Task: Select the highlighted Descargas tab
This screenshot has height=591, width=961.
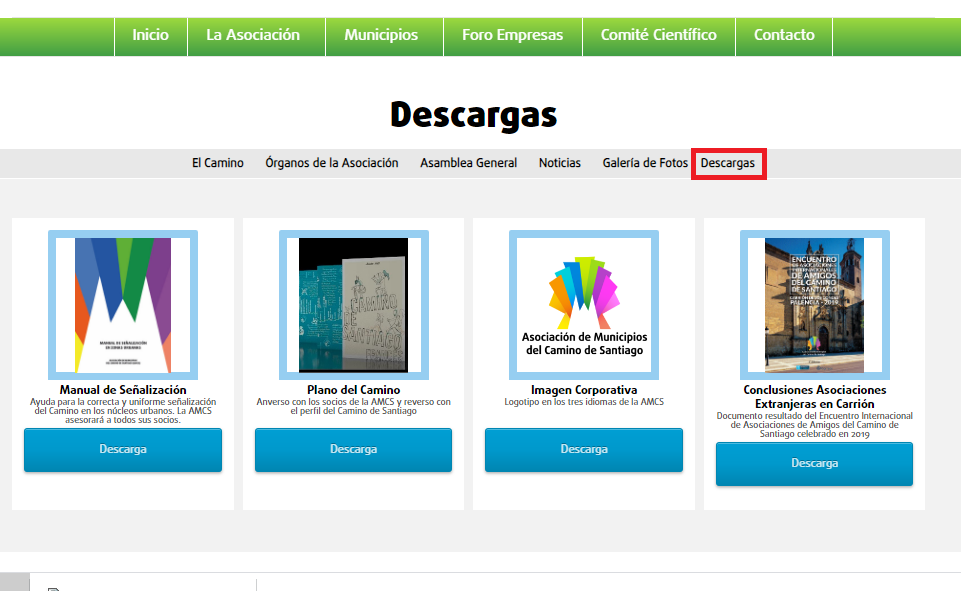Action: point(728,163)
